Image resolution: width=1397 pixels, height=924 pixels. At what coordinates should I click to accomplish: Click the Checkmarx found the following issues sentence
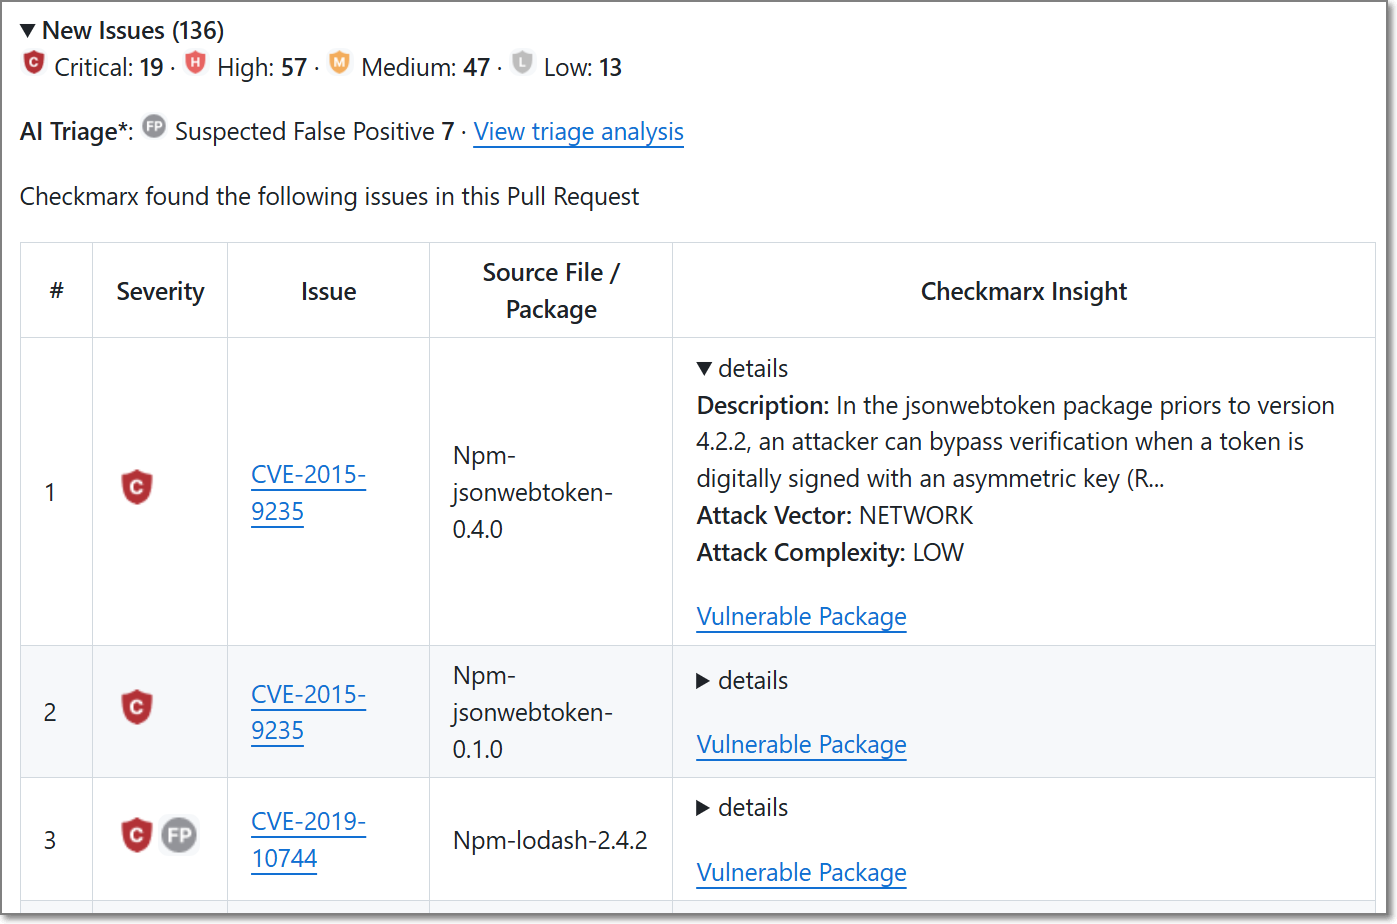330,196
